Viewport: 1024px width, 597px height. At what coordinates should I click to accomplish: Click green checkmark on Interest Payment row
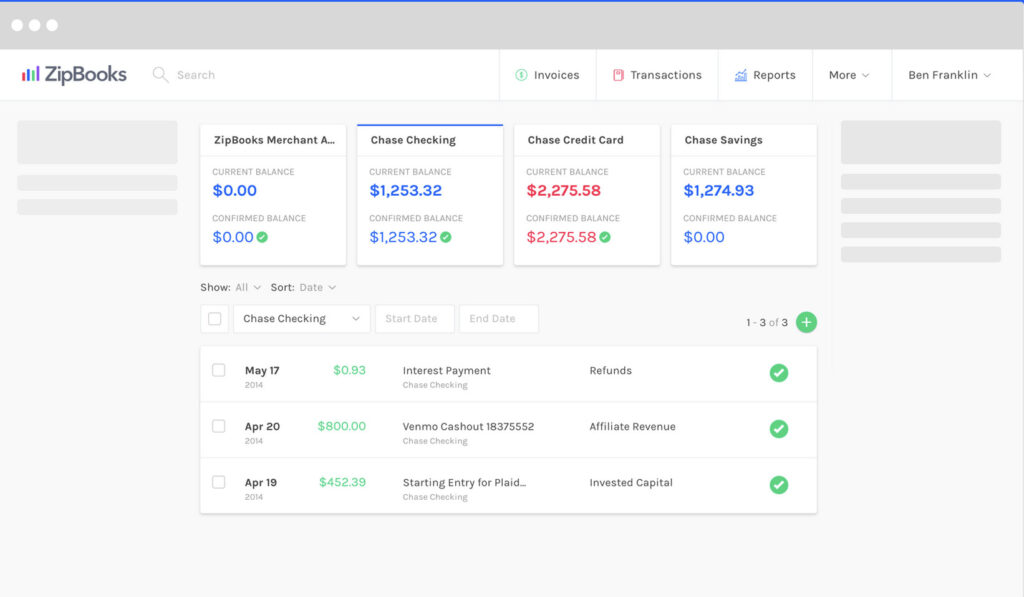click(778, 373)
